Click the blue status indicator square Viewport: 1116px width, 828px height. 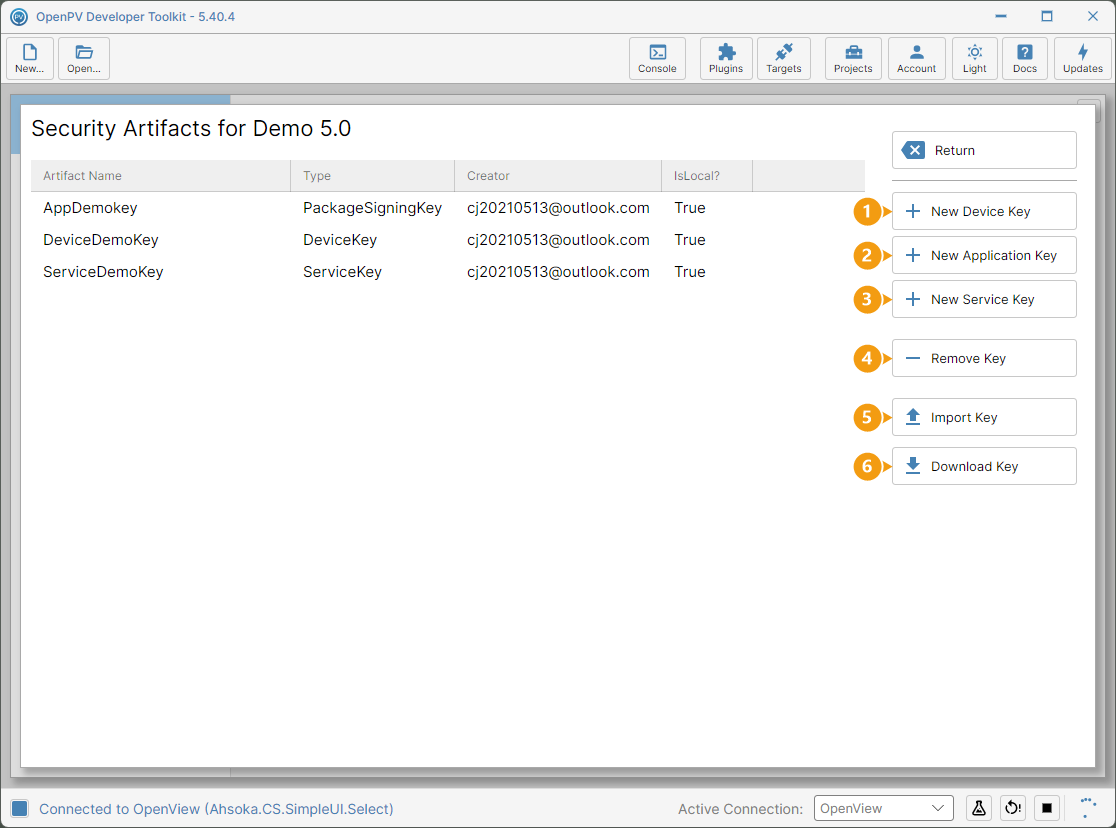tap(20, 809)
